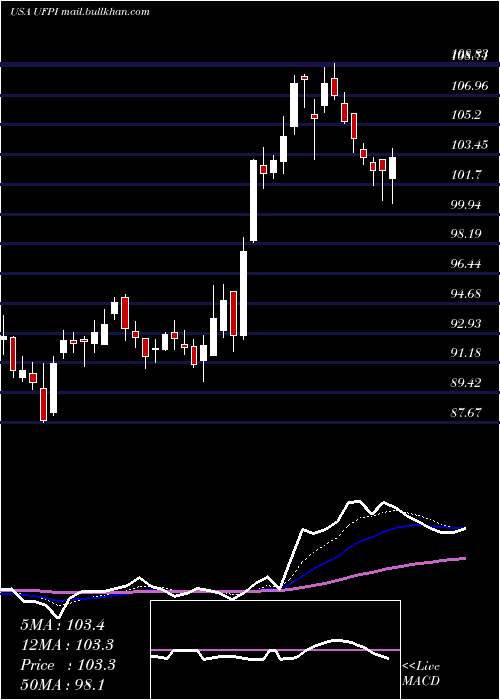The image size is (500, 700).
Task: Click the 'USA UFPI mail.bullkhan.com' chart title
Action: pyautogui.click(x=79, y=12)
